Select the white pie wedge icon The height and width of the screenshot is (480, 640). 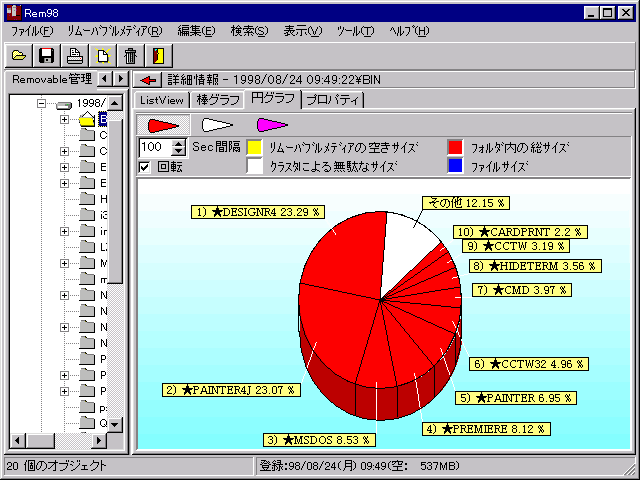[218, 125]
